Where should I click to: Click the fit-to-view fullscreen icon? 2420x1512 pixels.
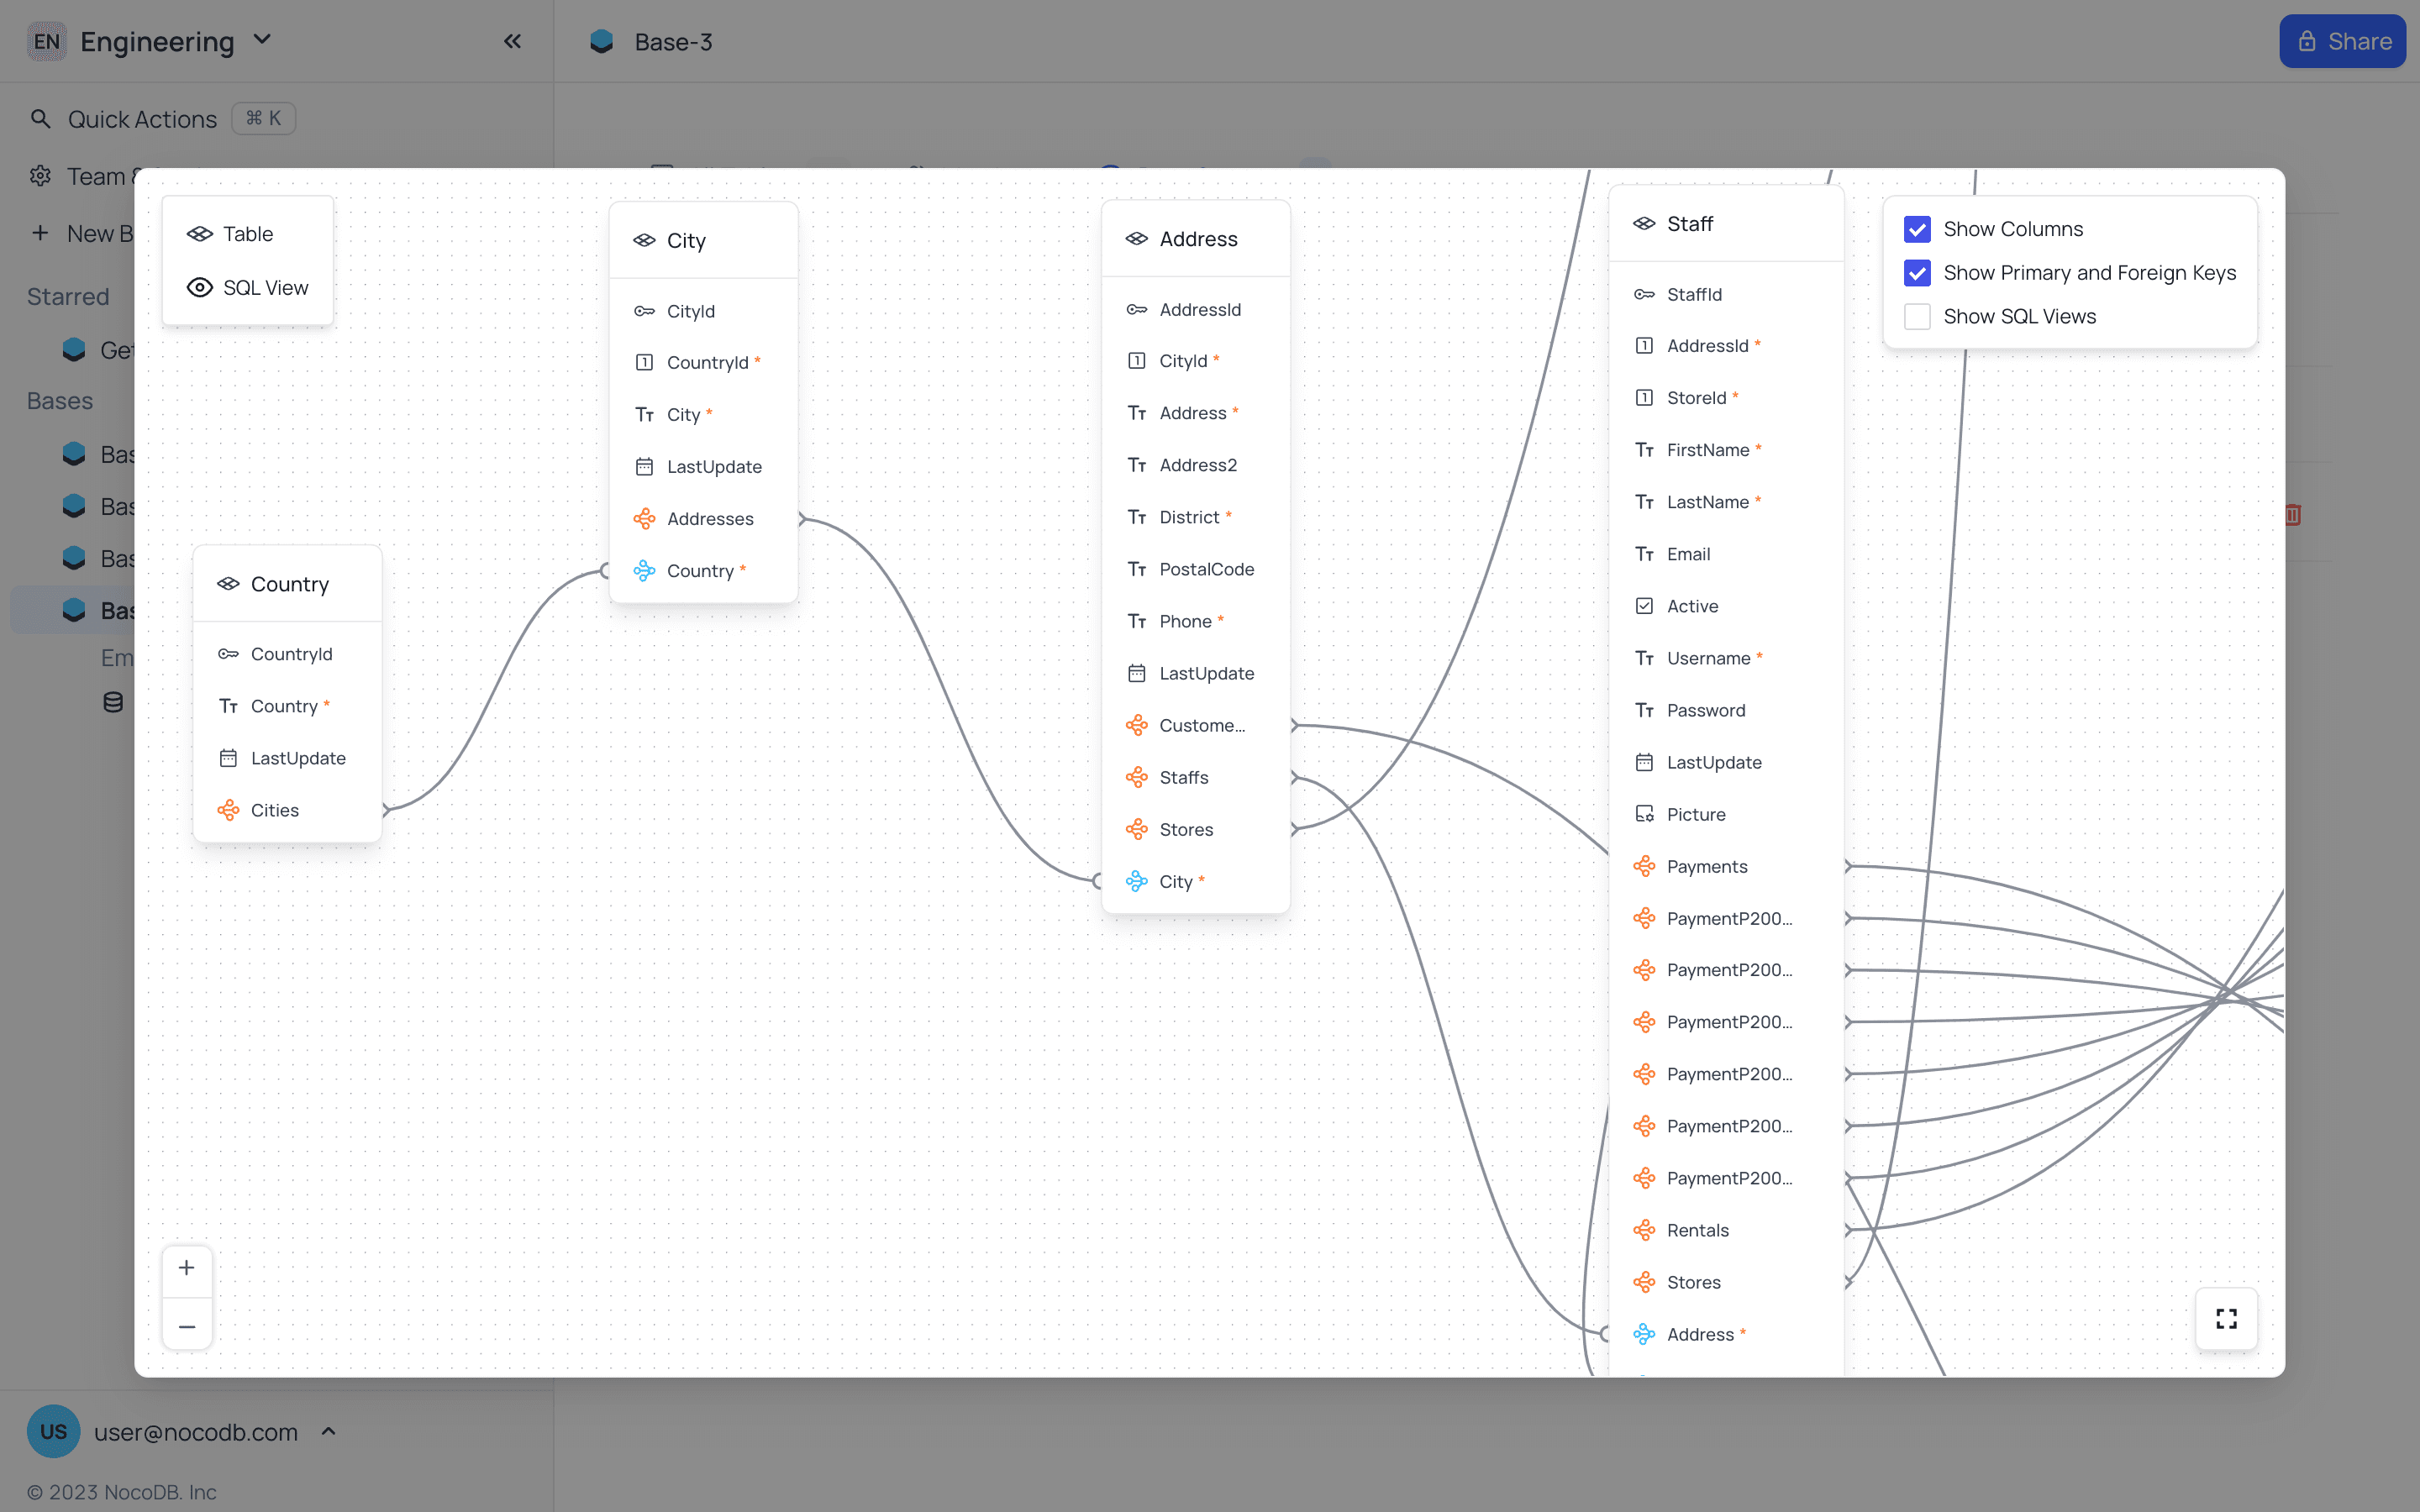pos(2226,1319)
